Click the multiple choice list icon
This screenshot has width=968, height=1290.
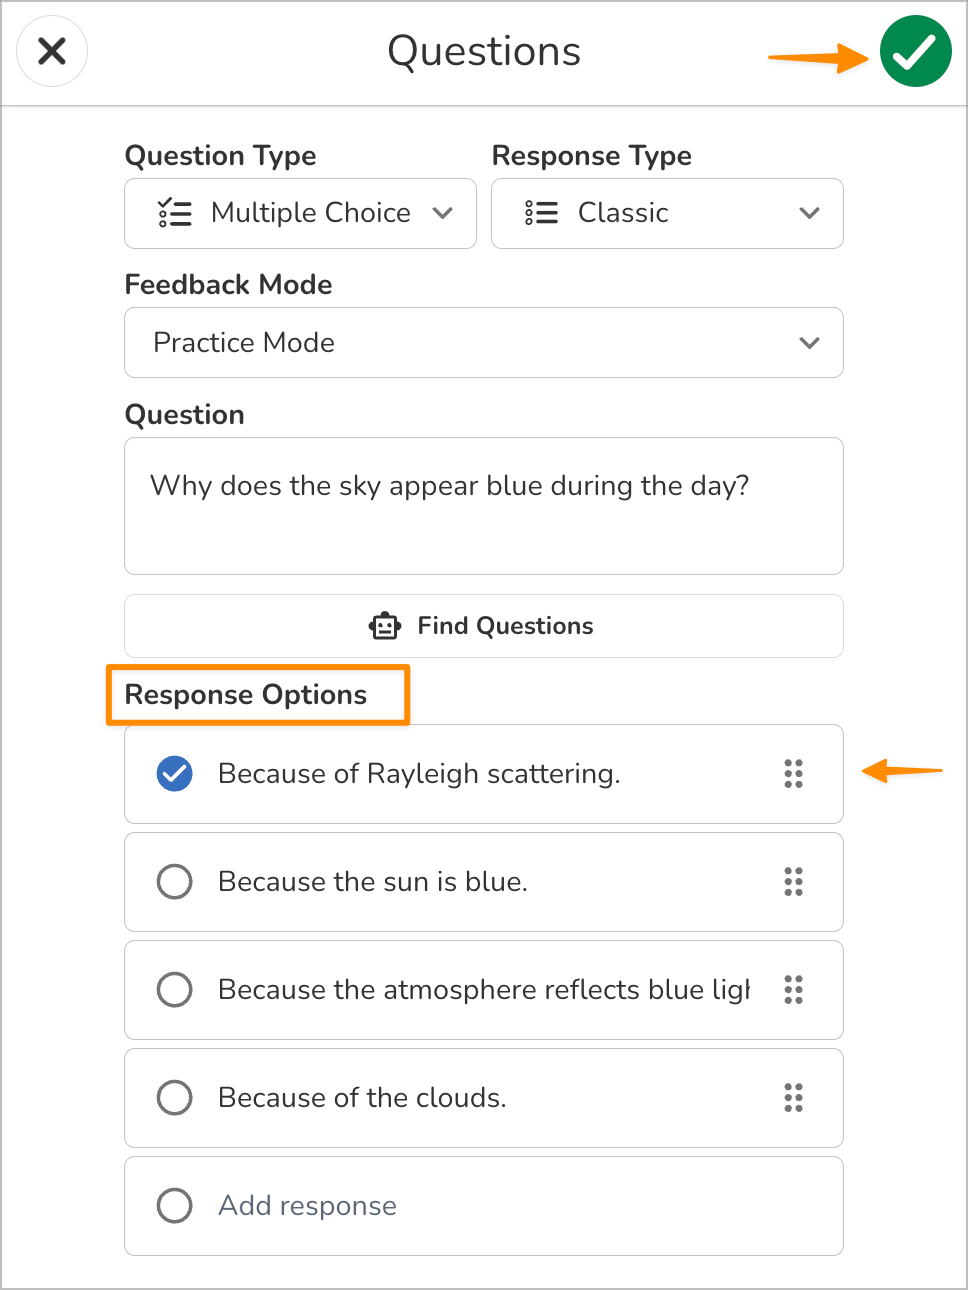175,213
